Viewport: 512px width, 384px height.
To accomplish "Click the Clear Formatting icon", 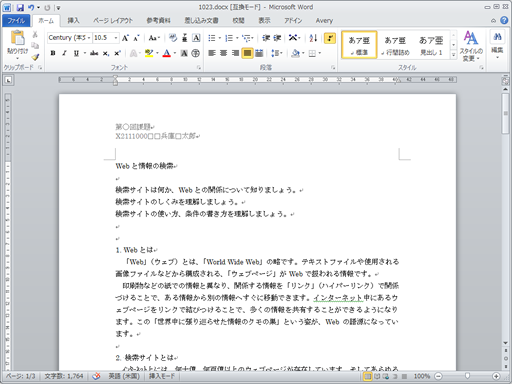I will pos(173,38).
